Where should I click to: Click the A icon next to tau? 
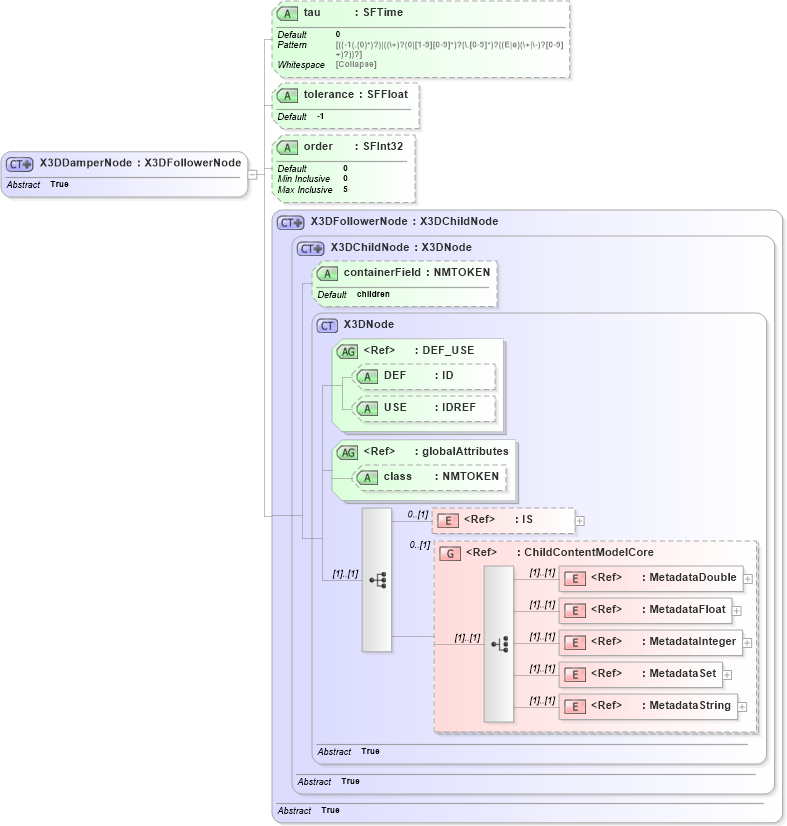(x=287, y=14)
